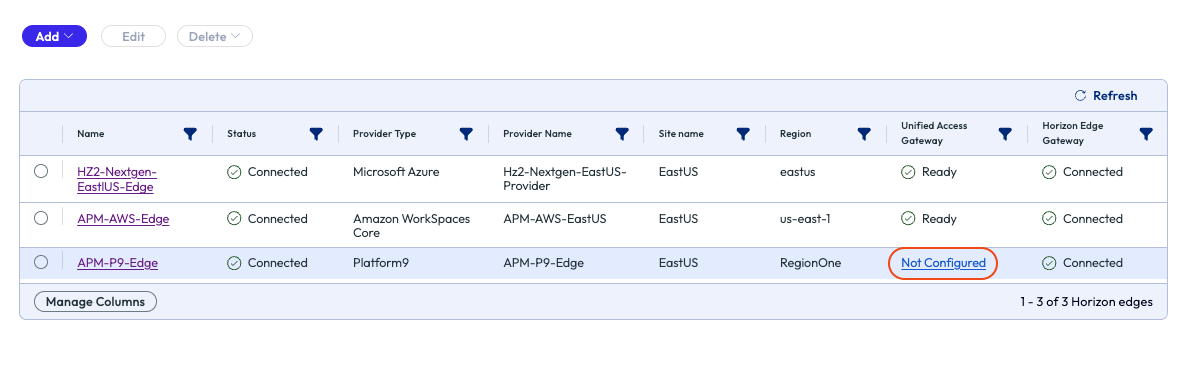Click EastUS site name in Microsoft Azure row
Screen dimensions: 1203x371
[678, 172]
